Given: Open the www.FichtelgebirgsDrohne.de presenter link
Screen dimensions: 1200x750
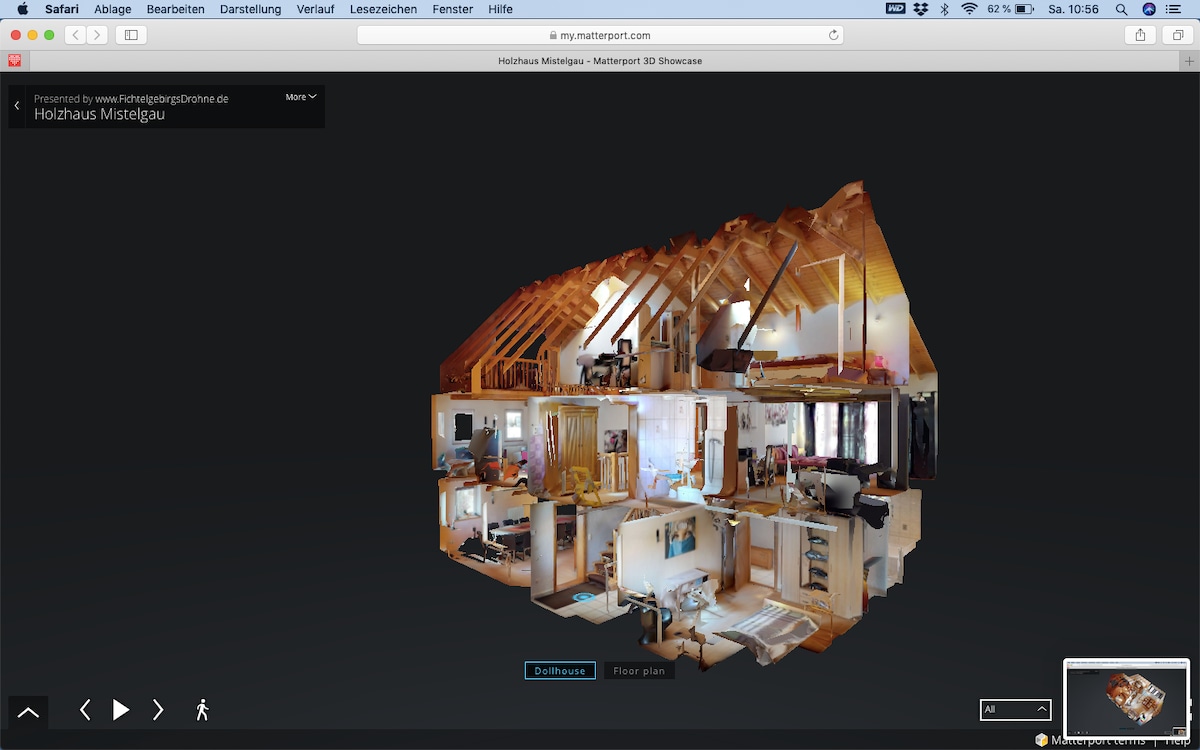Looking at the screenshot, I should [x=162, y=99].
